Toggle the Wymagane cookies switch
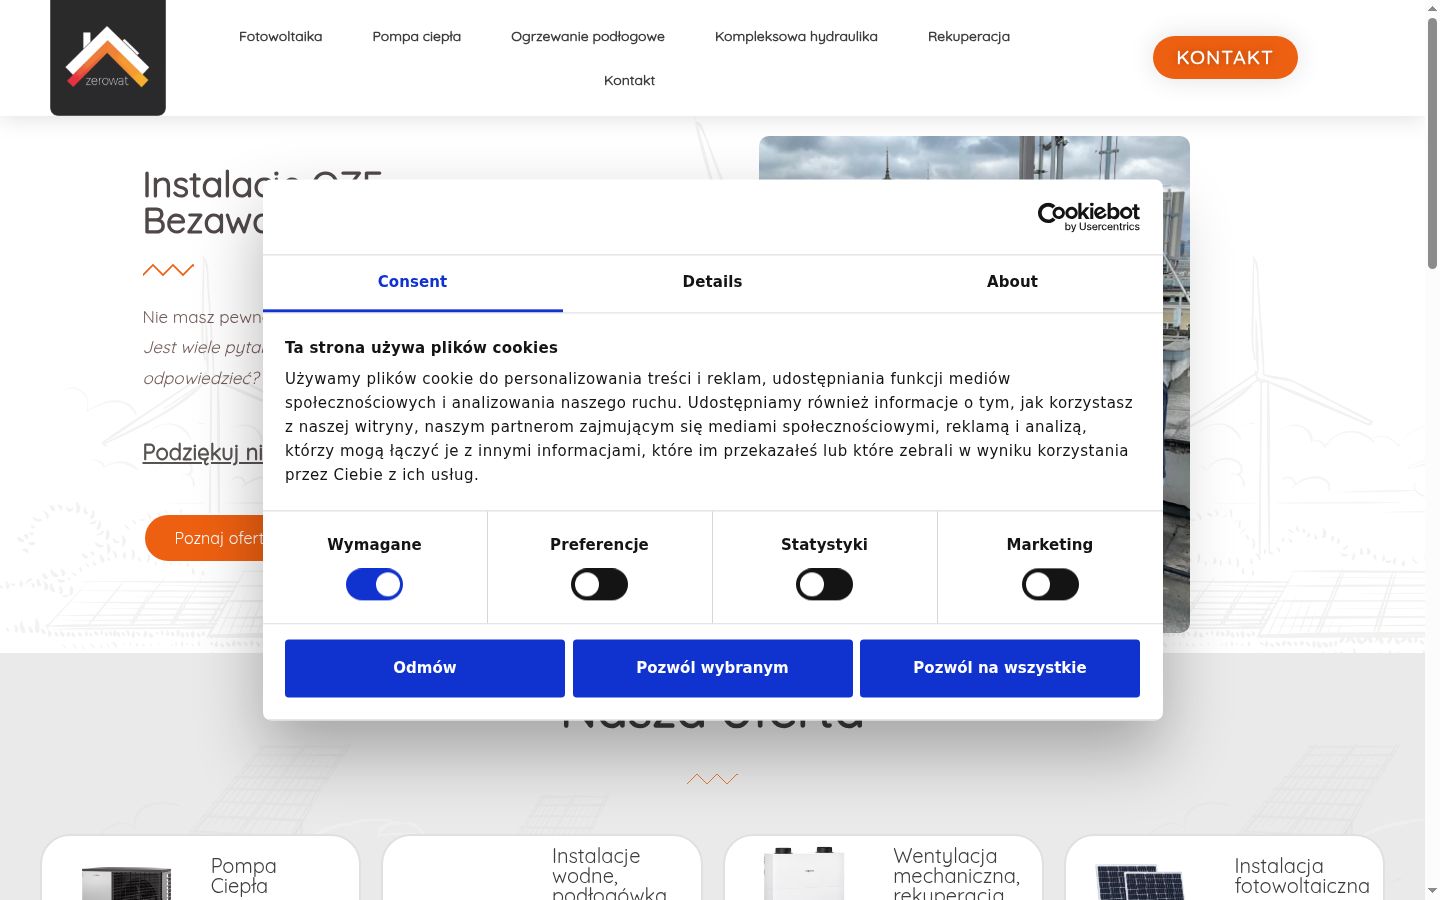The width and height of the screenshot is (1440, 900). coord(374,584)
